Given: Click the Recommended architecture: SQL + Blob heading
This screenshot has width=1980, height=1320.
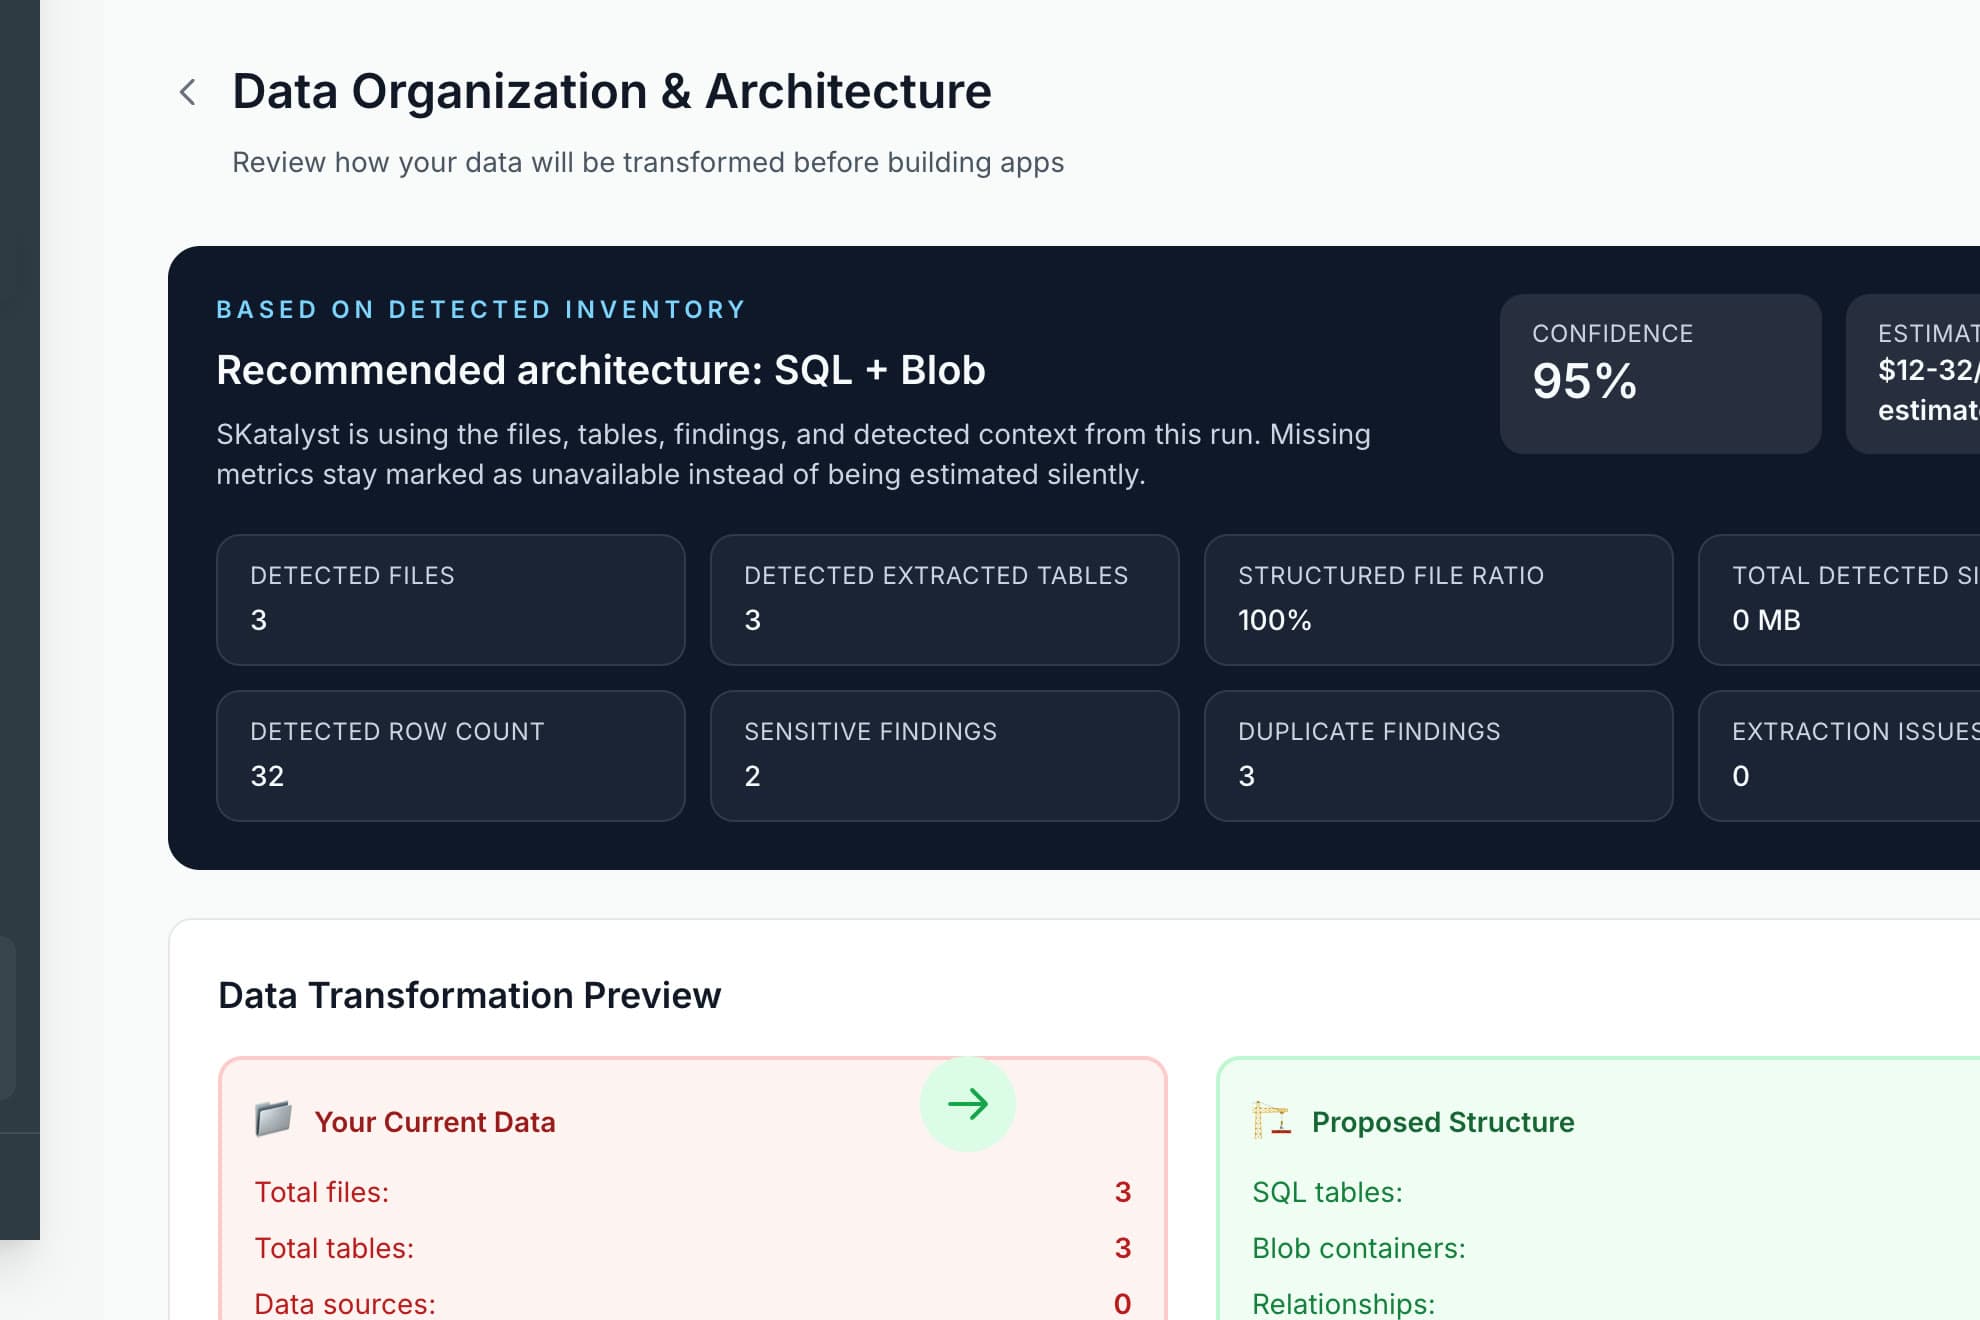Looking at the screenshot, I should [601, 370].
